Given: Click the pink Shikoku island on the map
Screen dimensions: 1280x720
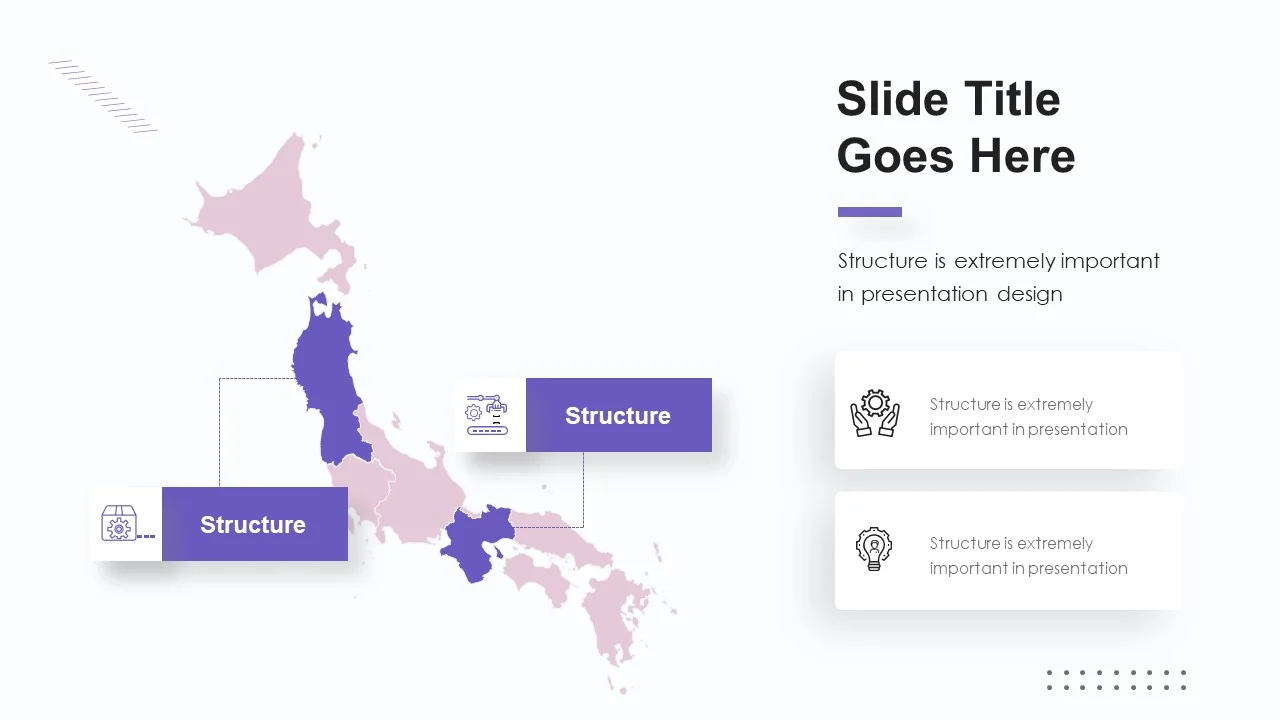Looking at the screenshot, I should pos(535,578).
